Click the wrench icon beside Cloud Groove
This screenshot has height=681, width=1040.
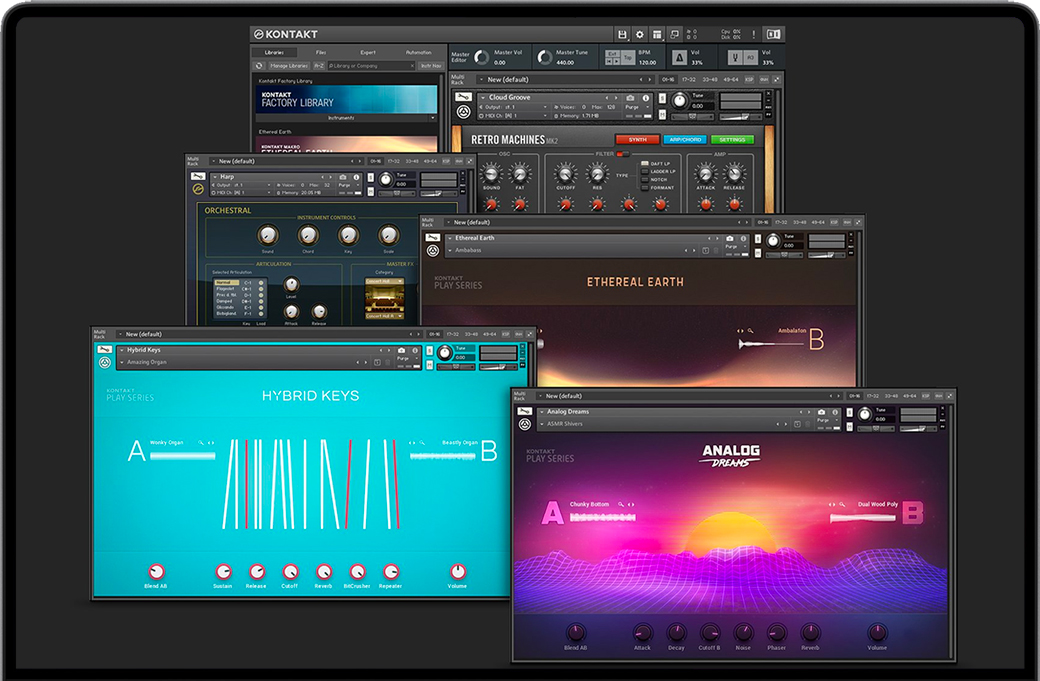(462, 98)
